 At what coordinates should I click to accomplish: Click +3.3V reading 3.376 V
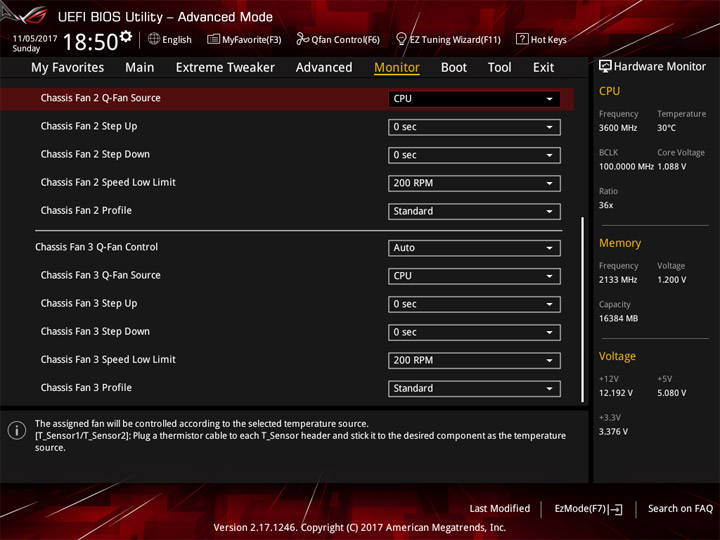coord(613,432)
